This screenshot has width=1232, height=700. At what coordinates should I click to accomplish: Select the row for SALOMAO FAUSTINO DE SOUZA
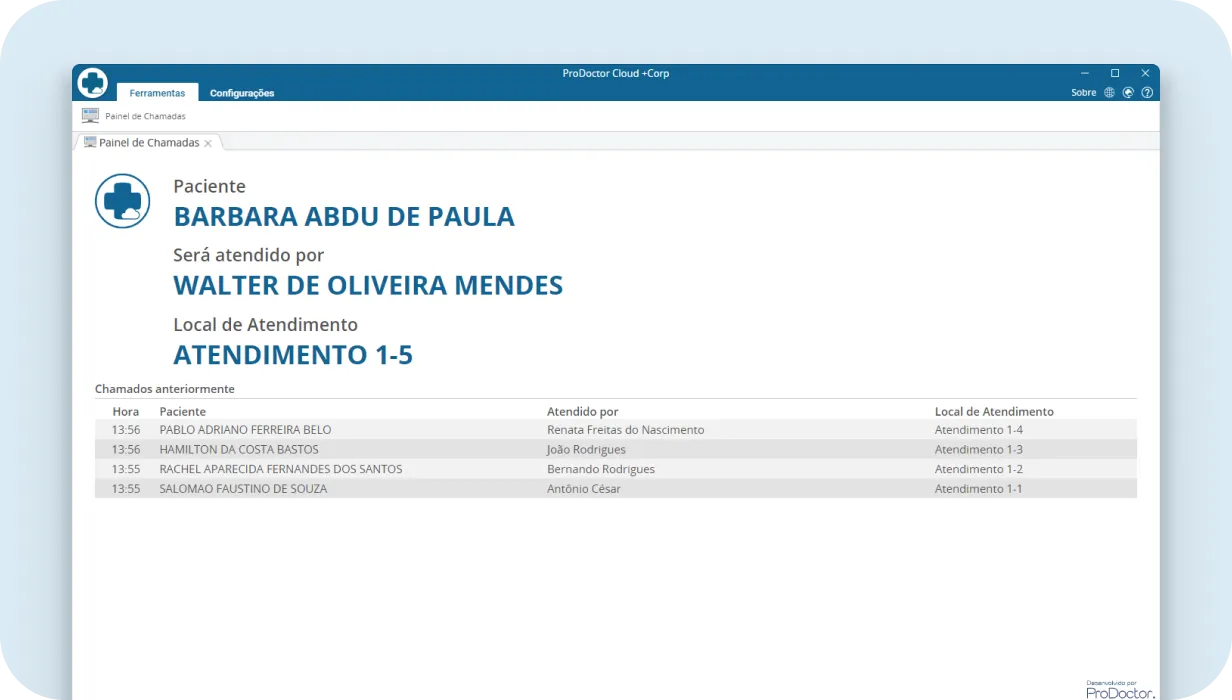click(x=243, y=488)
